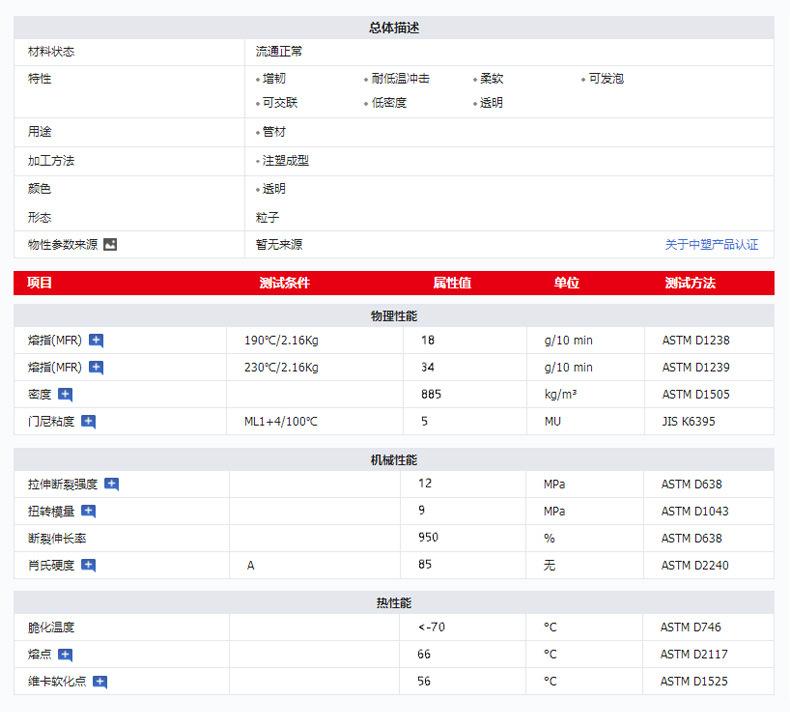Screen dimensions: 790x712
Task: Click the 管材 application tag
Action: (273, 132)
